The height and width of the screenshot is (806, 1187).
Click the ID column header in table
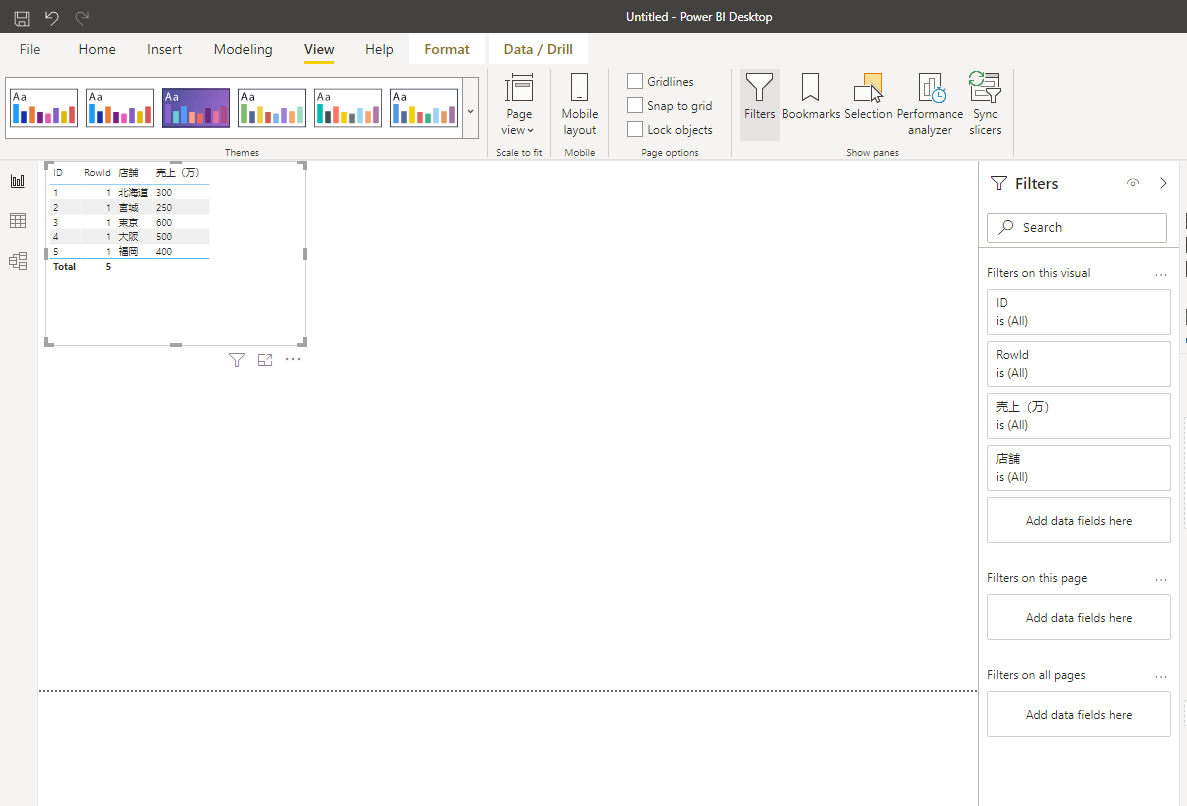tap(58, 173)
